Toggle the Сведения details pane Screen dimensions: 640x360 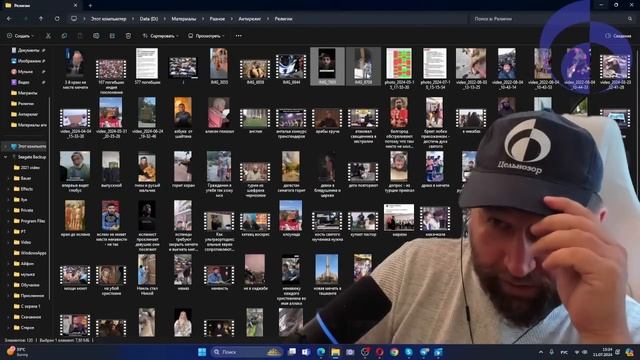click(618, 36)
